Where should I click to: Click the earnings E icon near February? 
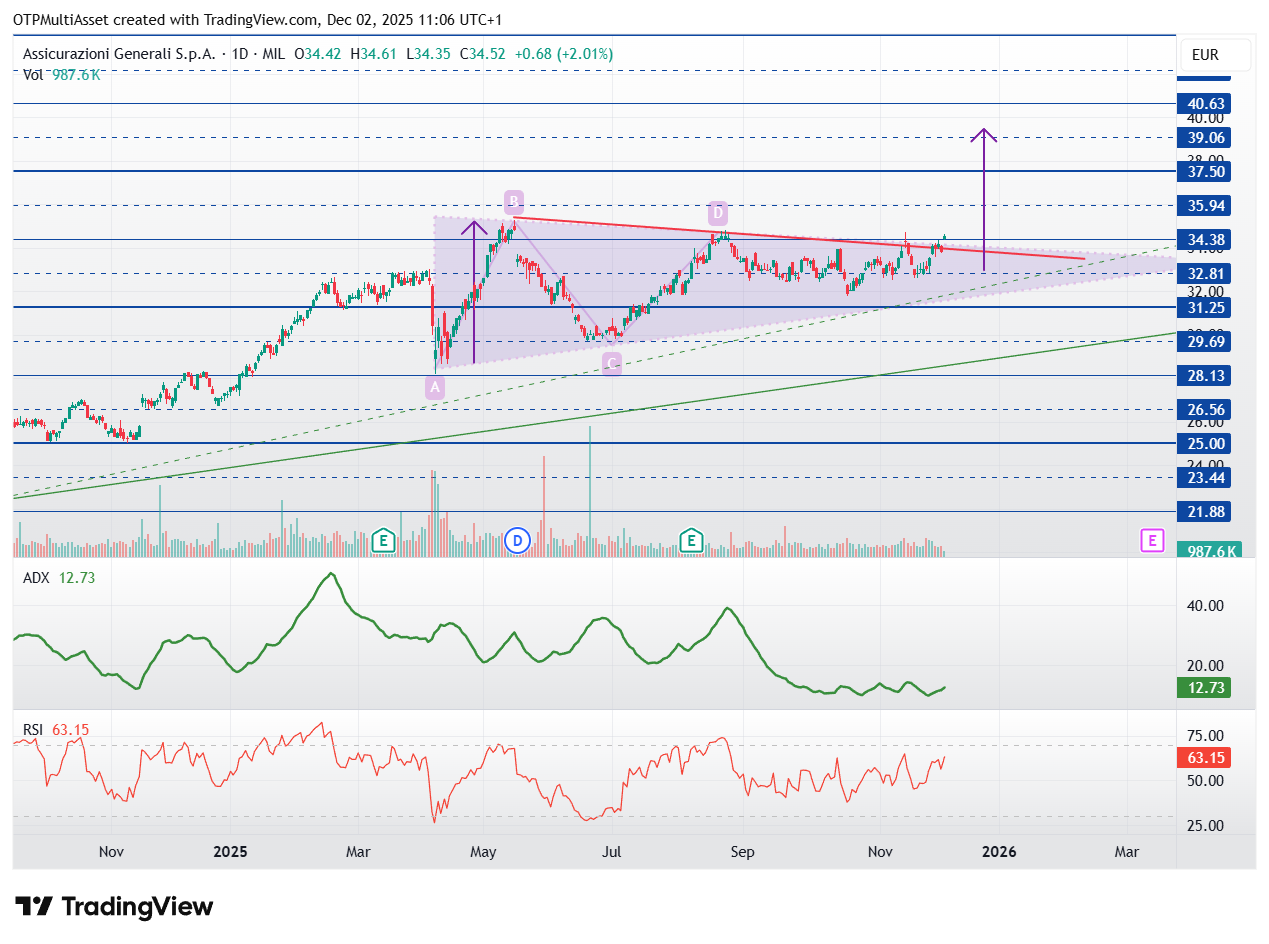(x=382, y=541)
